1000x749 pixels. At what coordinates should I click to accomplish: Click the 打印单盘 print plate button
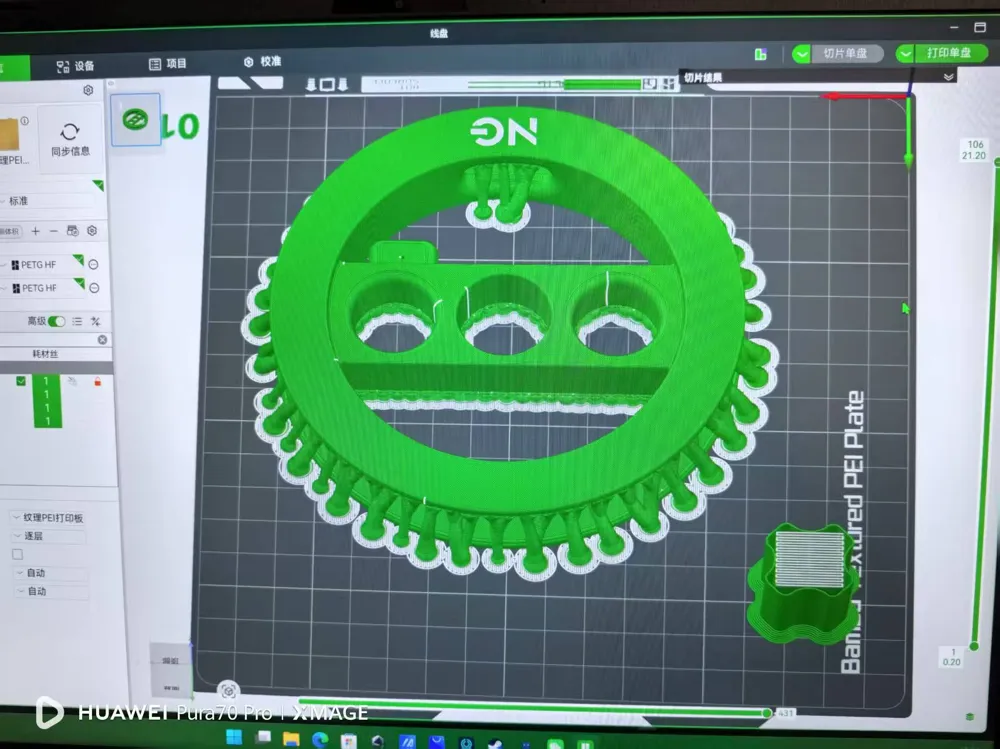950,53
